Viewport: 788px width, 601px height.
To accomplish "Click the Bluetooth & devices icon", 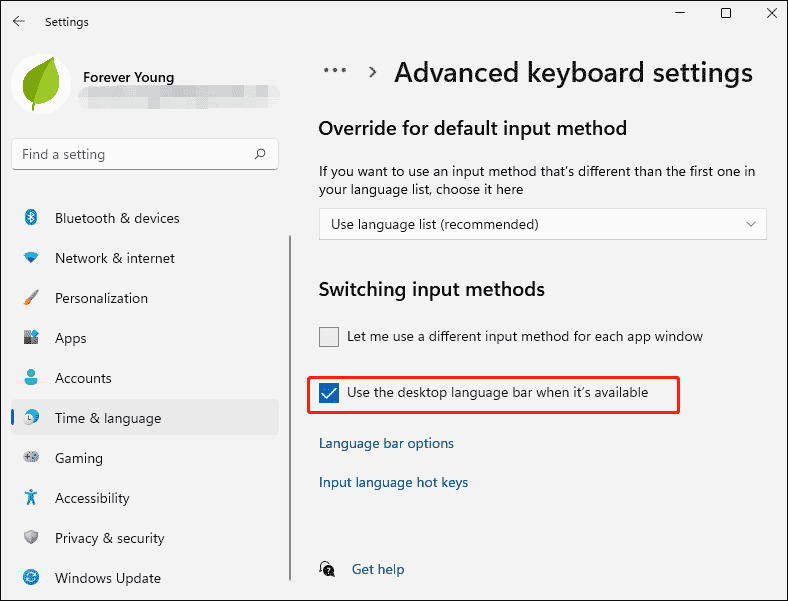I will [31, 218].
